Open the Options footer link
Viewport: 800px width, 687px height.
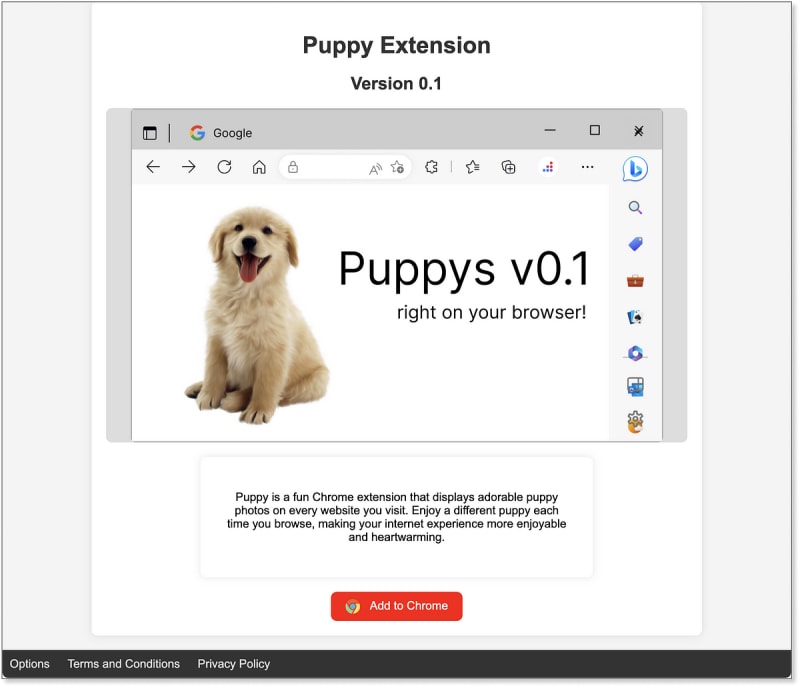[x=30, y=664]
